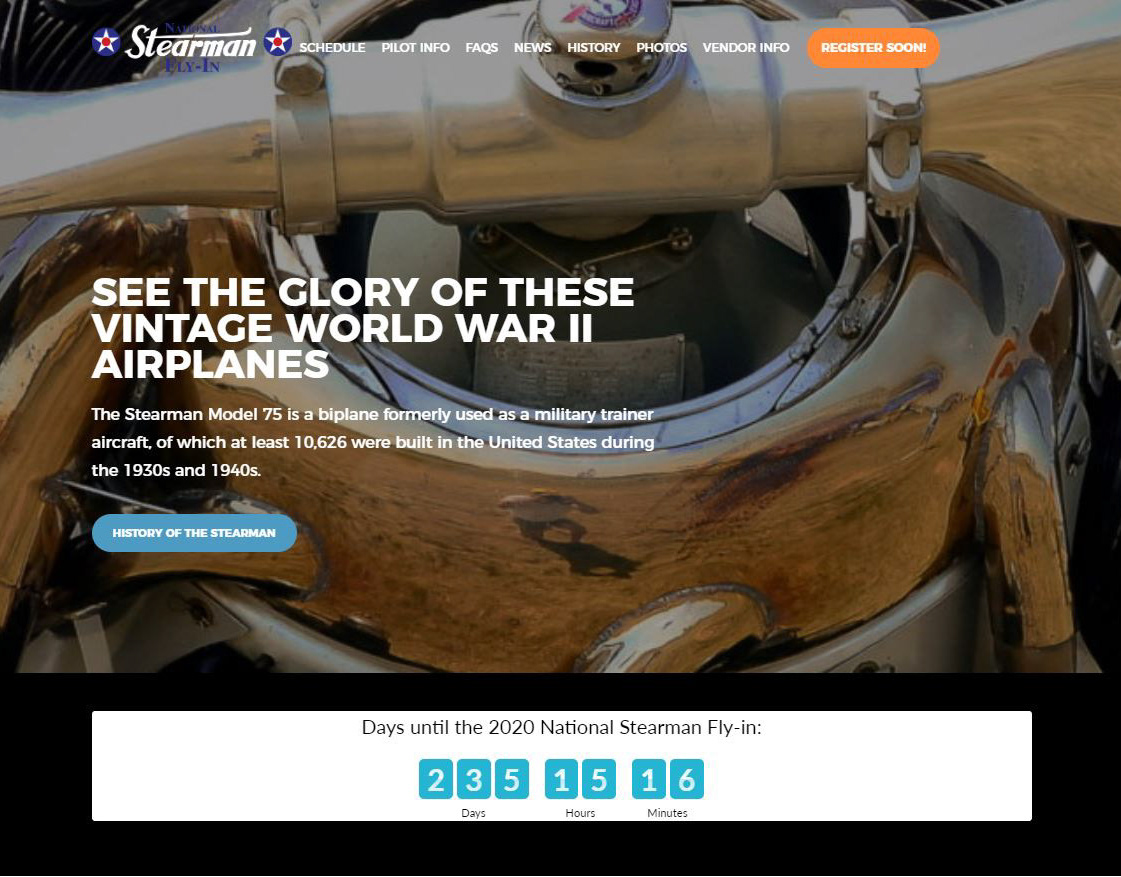This screenshot has width=1121, height=877.
Task: Click the Minutes label under the countdown
Action: (x=667, y=813)
